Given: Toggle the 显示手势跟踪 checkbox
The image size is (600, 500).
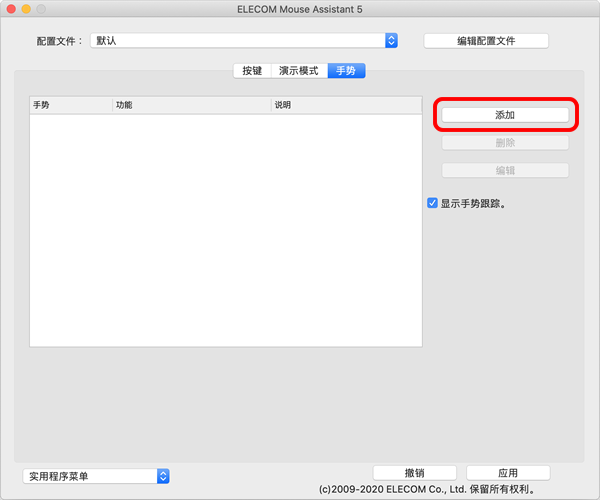Looking at the screenshot, I should [x=432, y=203].
